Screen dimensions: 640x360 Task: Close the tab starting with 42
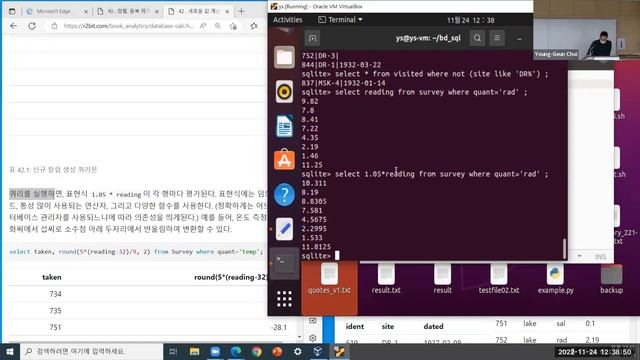click(x=227, y=11)
